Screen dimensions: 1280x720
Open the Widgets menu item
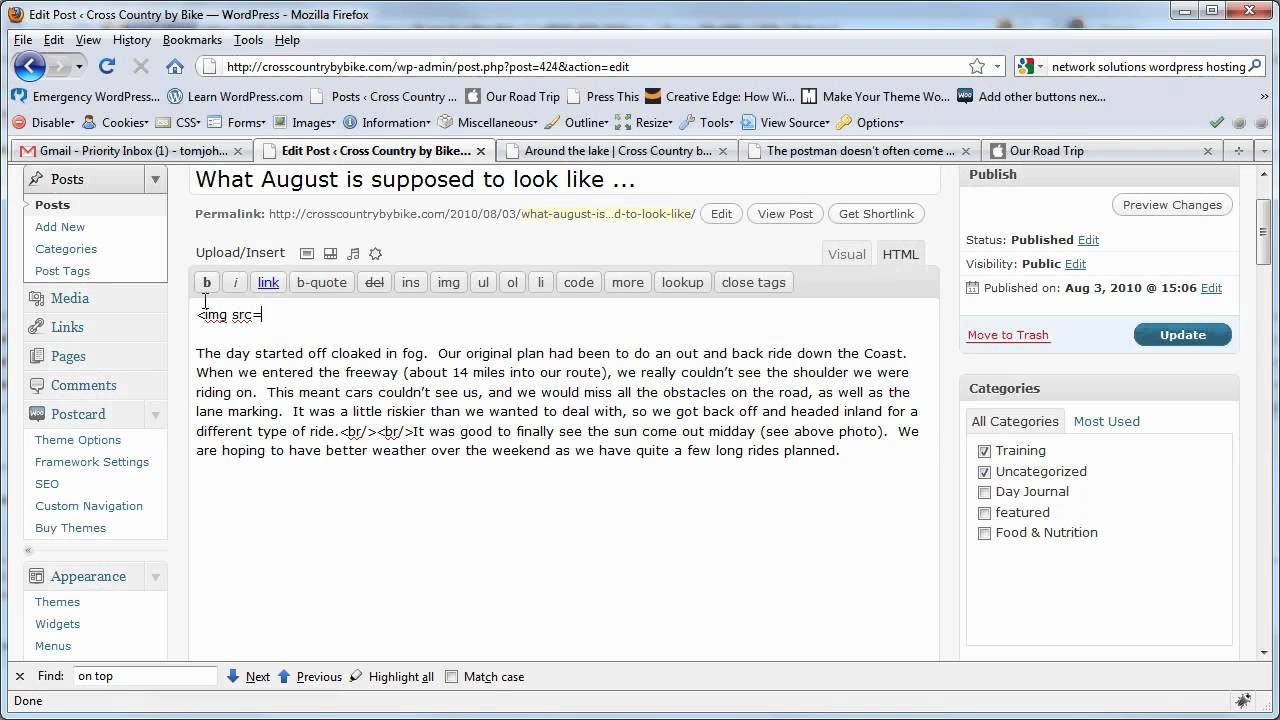[57, 624]
